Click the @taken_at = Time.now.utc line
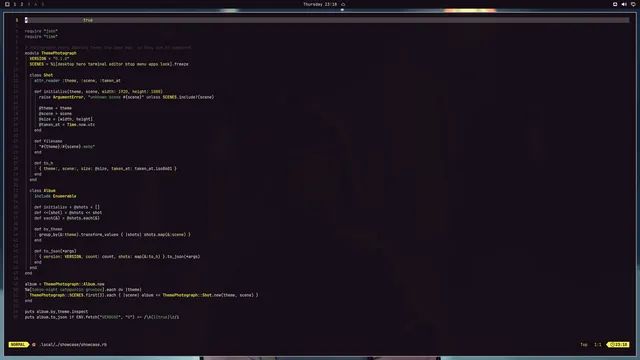640x360 pixels. [67, 124]
